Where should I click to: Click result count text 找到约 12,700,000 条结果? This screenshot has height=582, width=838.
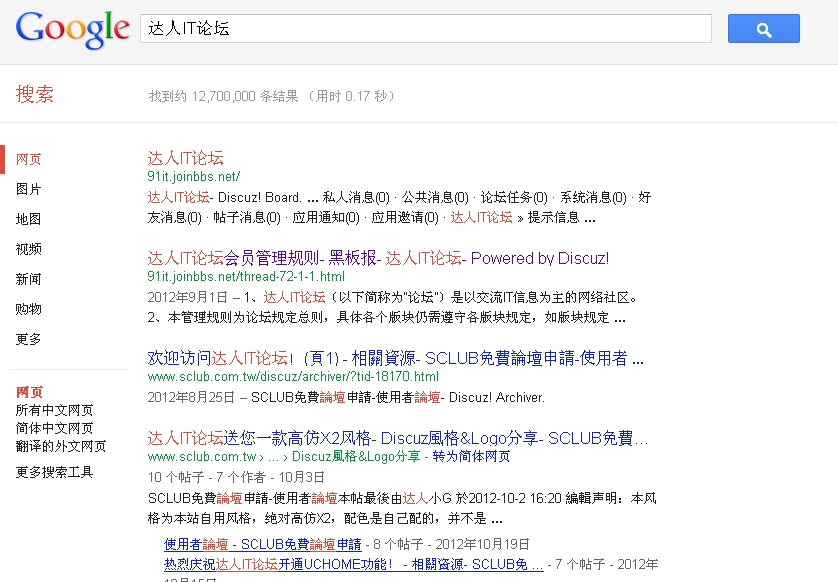tap(223, 96)
